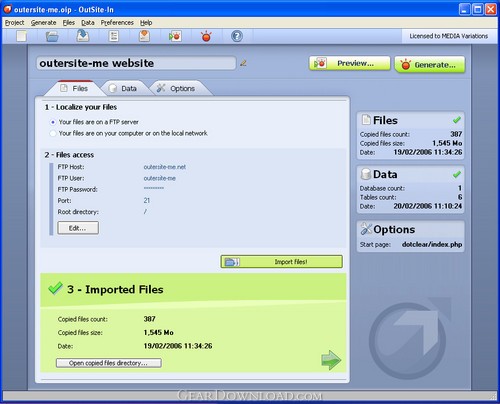The width and height of the screenshot is (500, 404).
Task: Click the Preview toolbar icon with red bug
Action: 175,36
